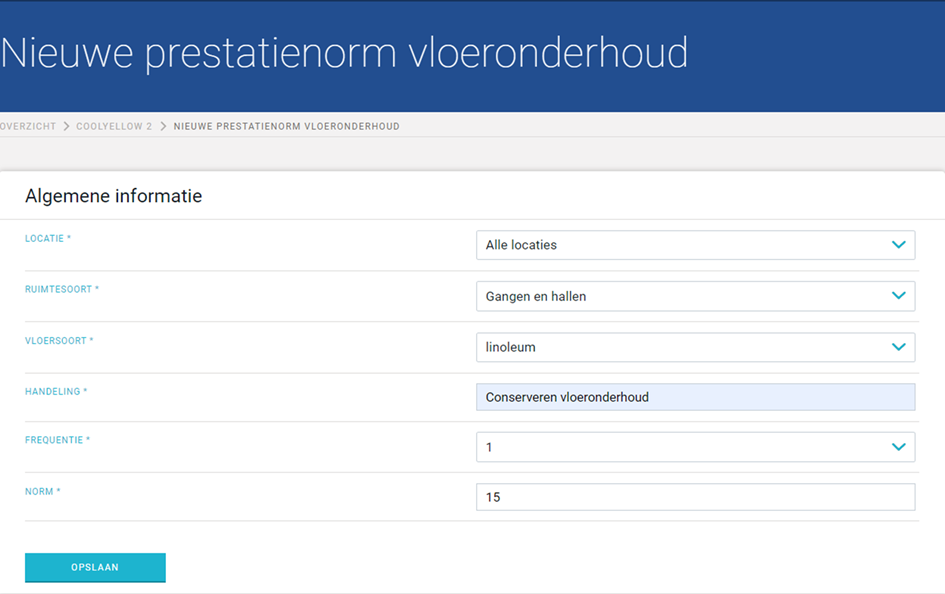The height and width of the screenshot is (594, 945).
Task: Expand the 'Gangen en hallen' room type dropdown
Action: (695, 296)
